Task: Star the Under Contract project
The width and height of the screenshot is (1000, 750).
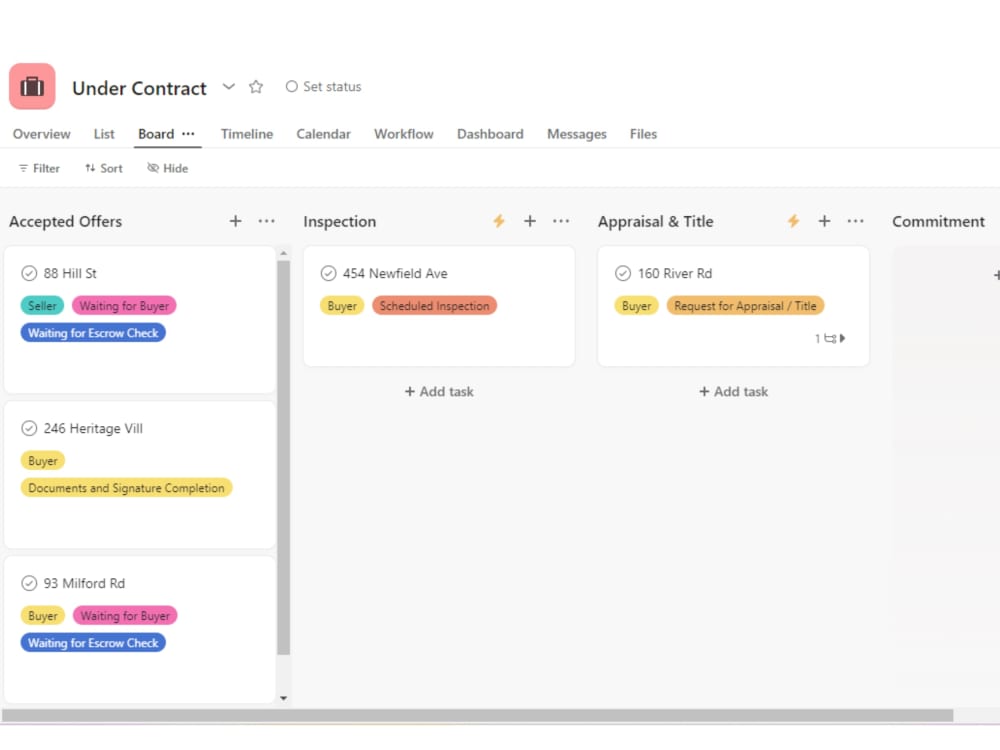Action: 256,87
